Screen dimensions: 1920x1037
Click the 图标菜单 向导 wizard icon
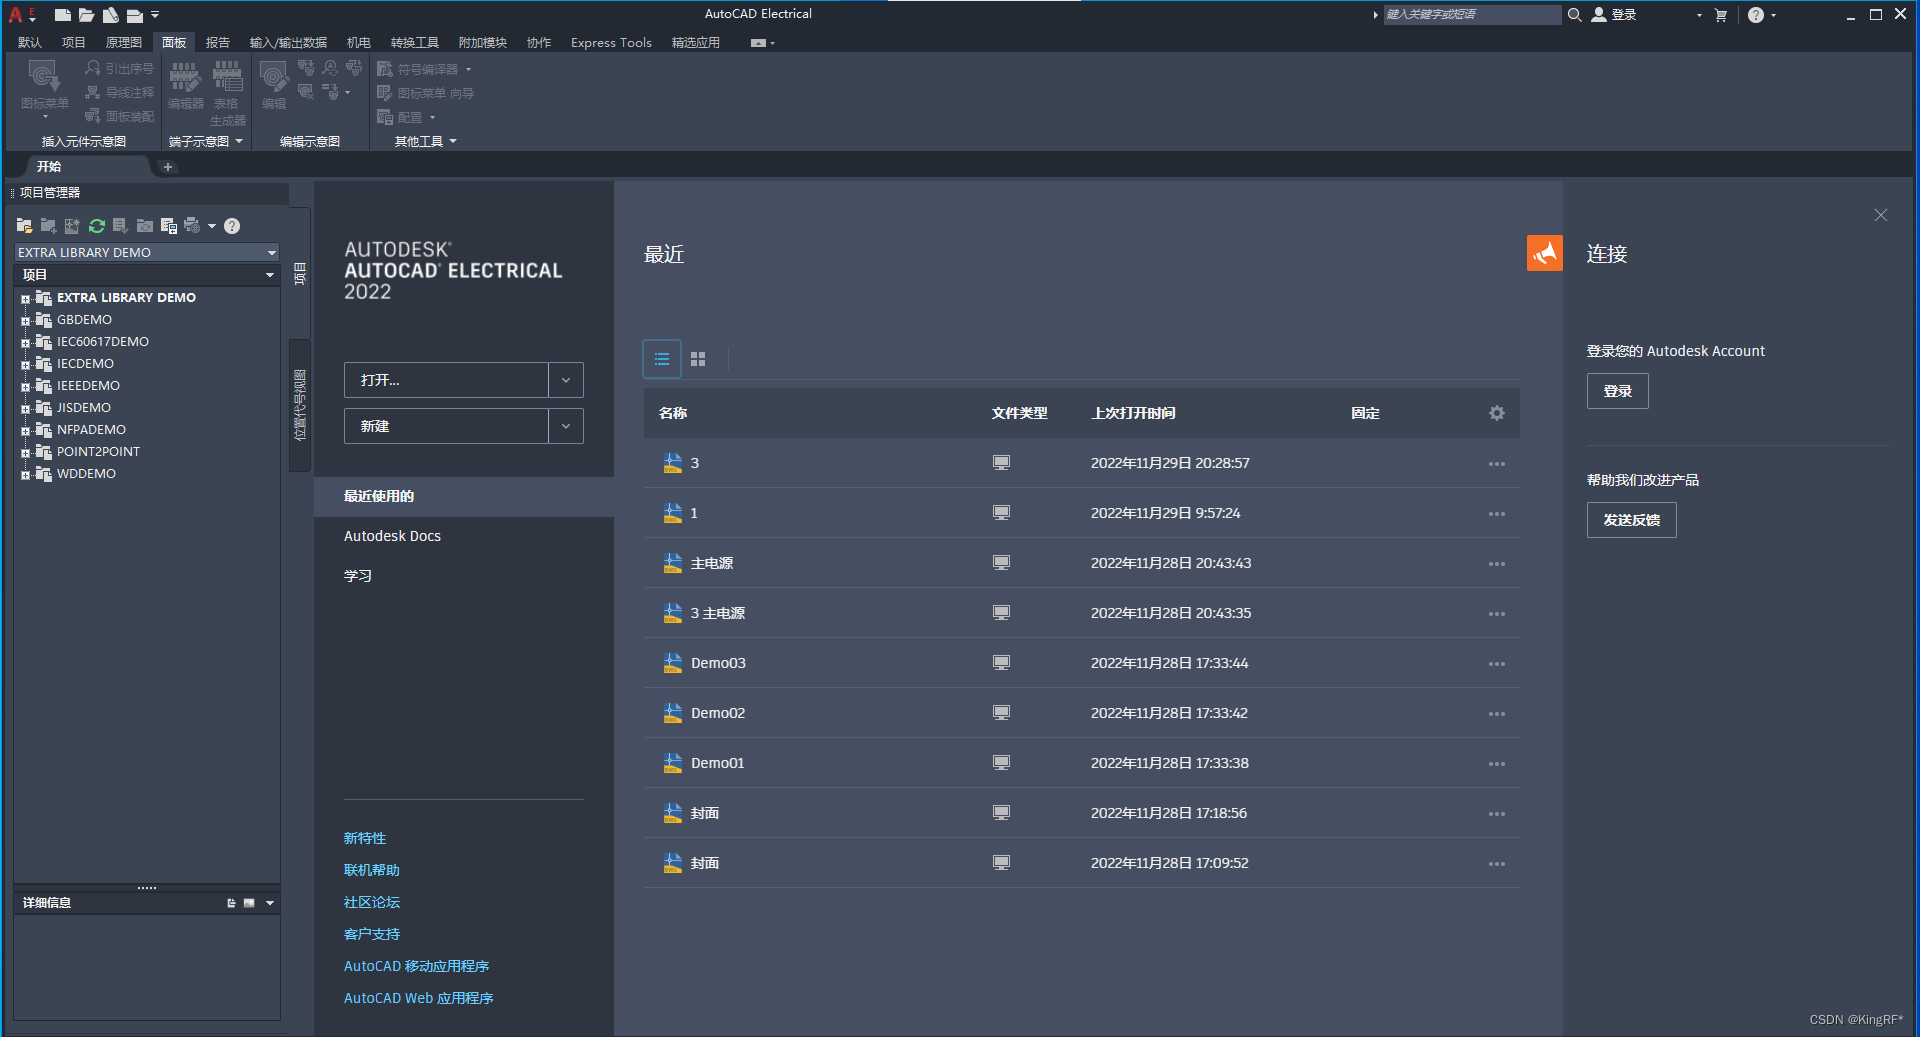click(385, 93)
